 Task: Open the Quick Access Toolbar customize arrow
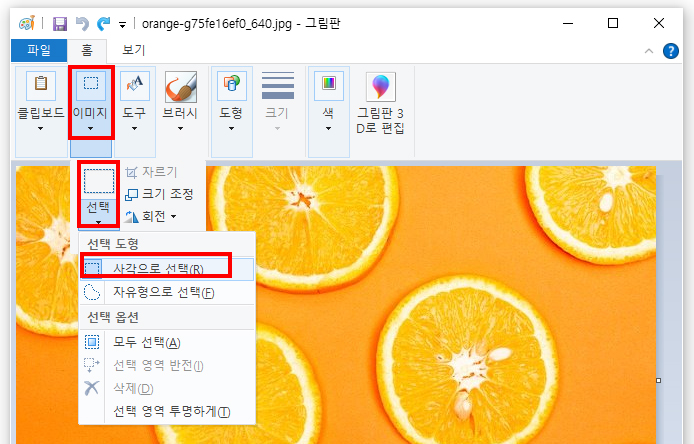point(123,25)
